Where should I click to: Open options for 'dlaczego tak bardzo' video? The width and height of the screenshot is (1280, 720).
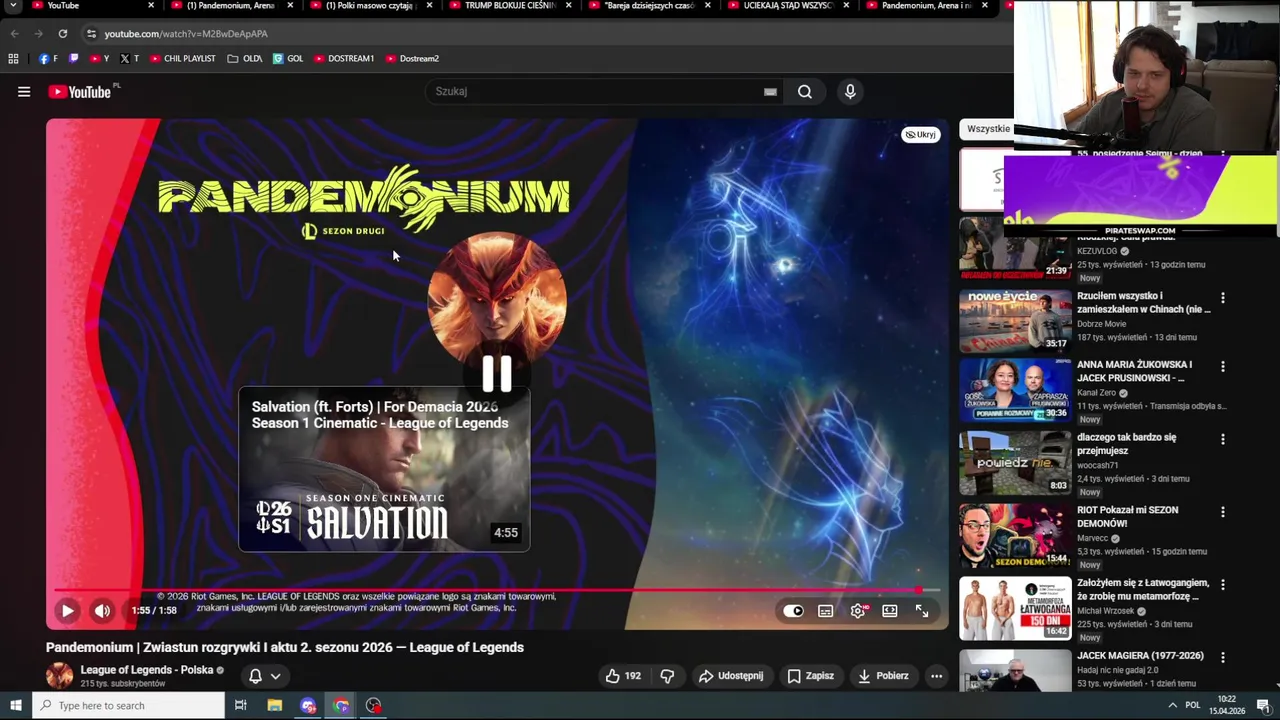click(x=1222, y=440)
